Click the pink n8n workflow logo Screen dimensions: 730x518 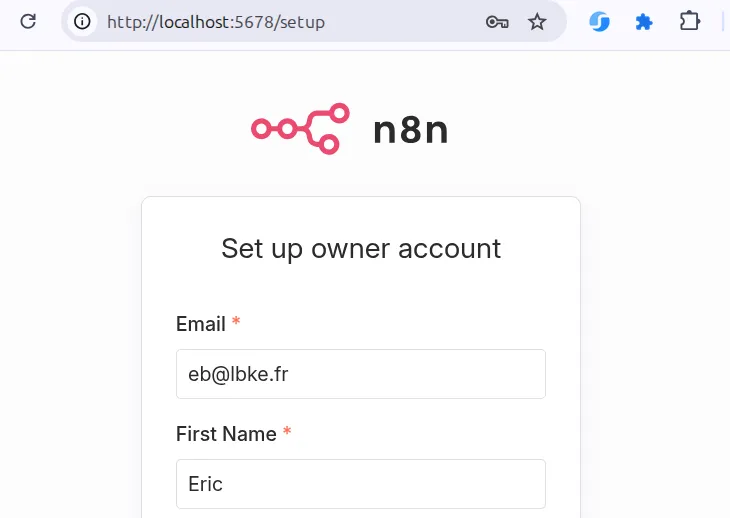pyautogui.click(x=300, y=128)
